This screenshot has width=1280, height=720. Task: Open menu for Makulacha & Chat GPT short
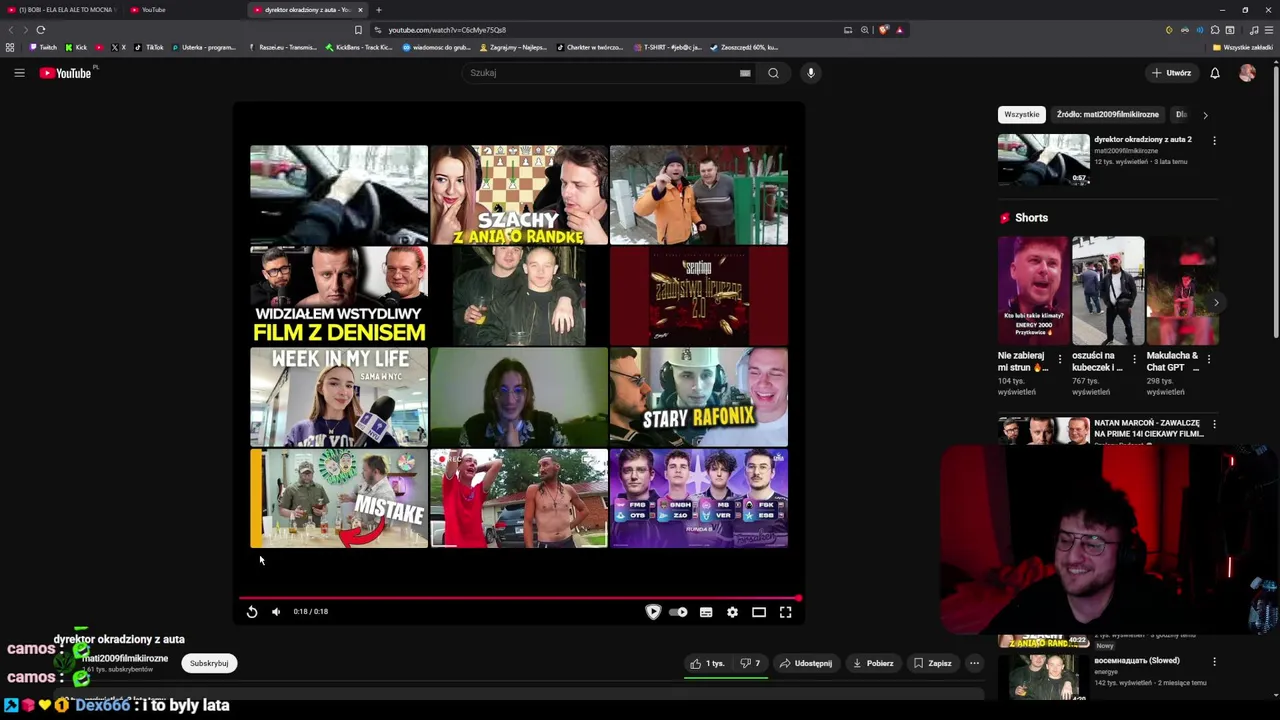pyautogui.click(x=1209, y=359)
